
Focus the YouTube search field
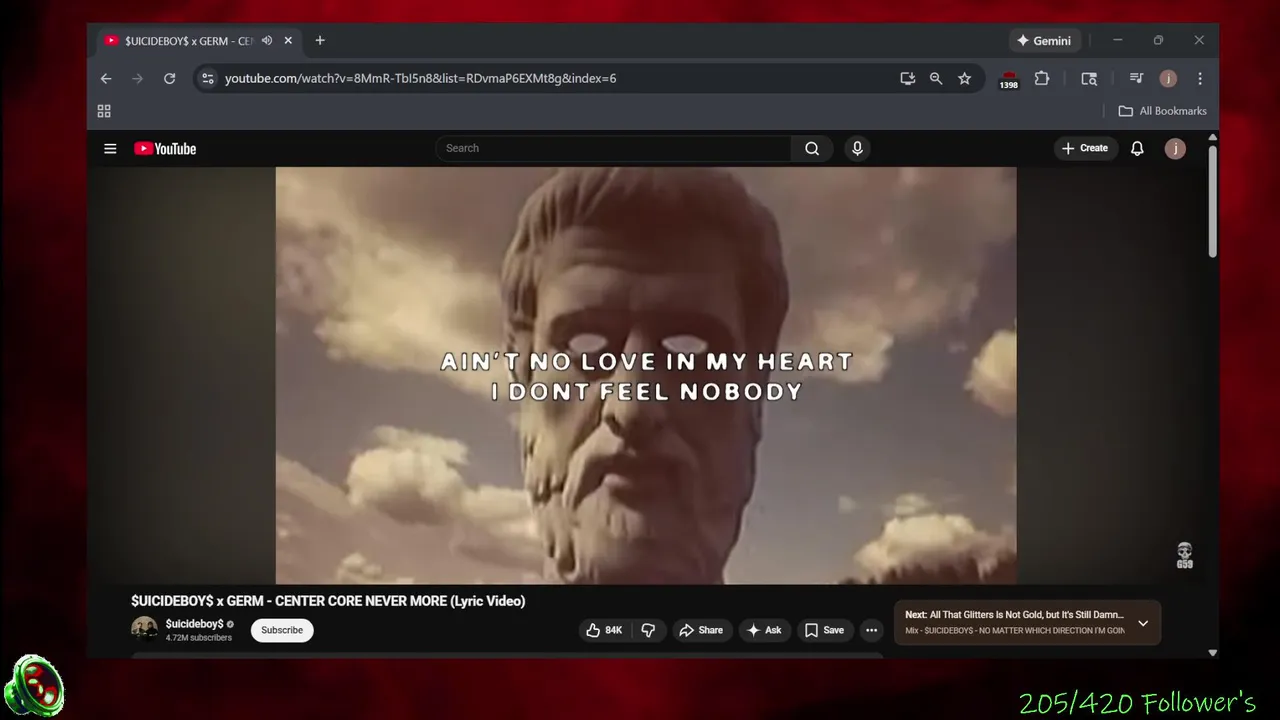coord(613,148)
